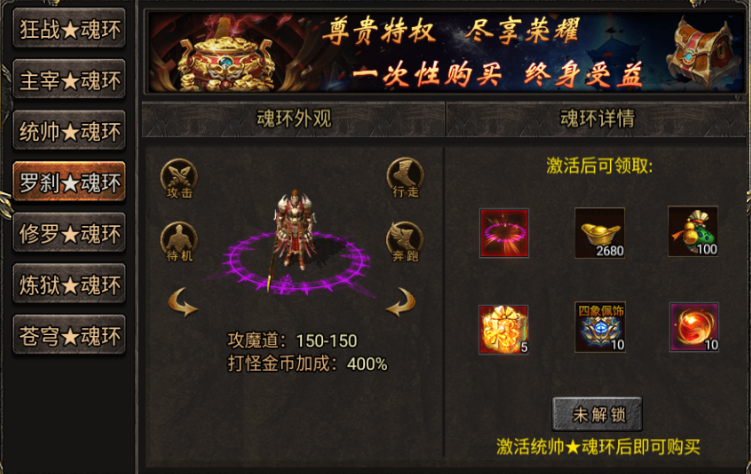Screen dimensions: 751x474
Task: Click the purple soul ring reward icon
Action: click(x=504, y=233)
